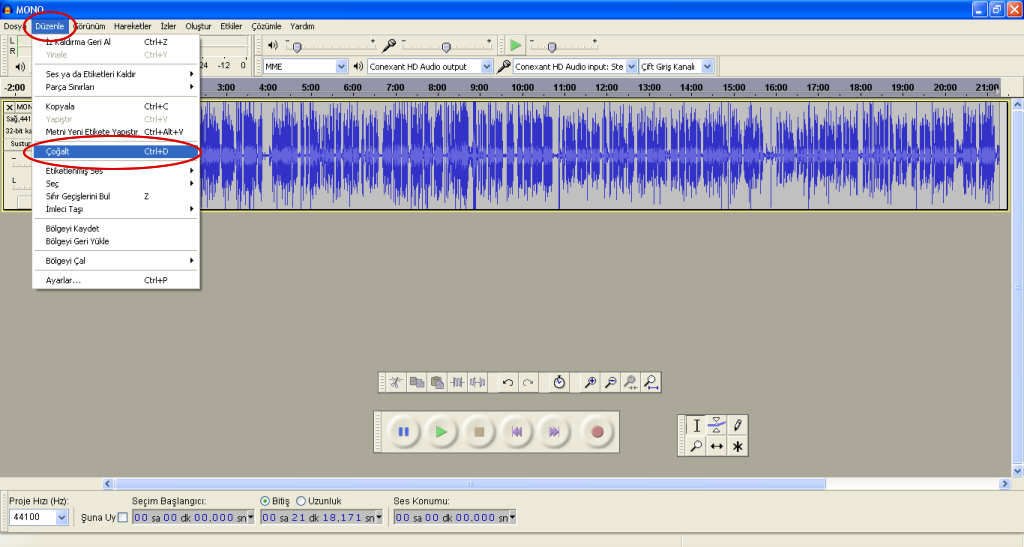Click the output volume slider knob

(x=297, y=47)
